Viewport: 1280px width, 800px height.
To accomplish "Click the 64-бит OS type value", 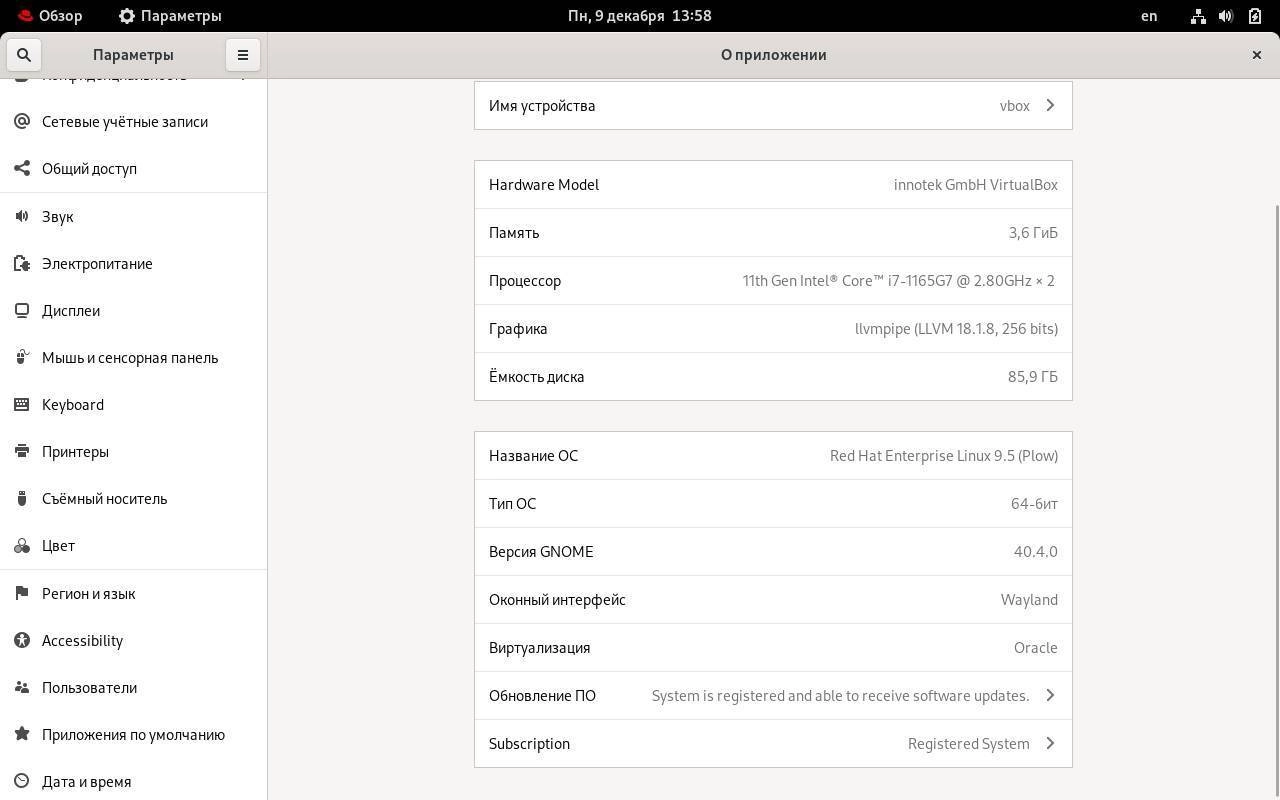I will point(1034,503).
